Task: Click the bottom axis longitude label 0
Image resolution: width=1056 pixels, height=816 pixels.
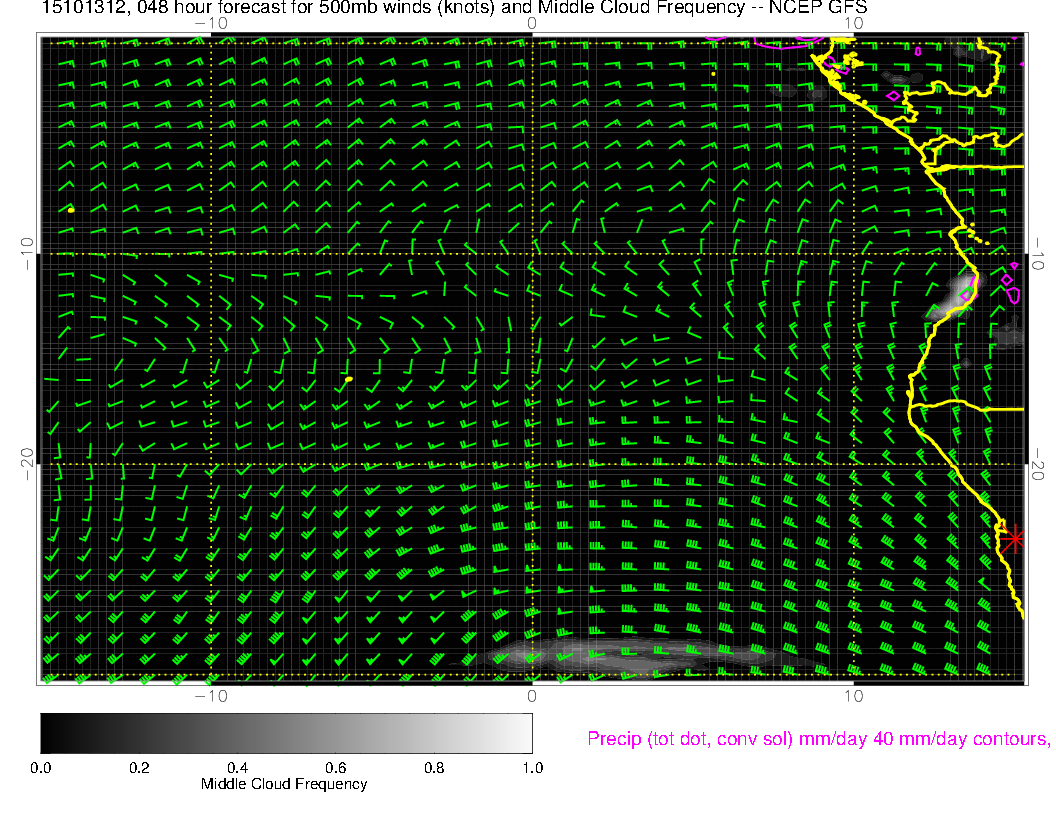Action: pos(532,696)
